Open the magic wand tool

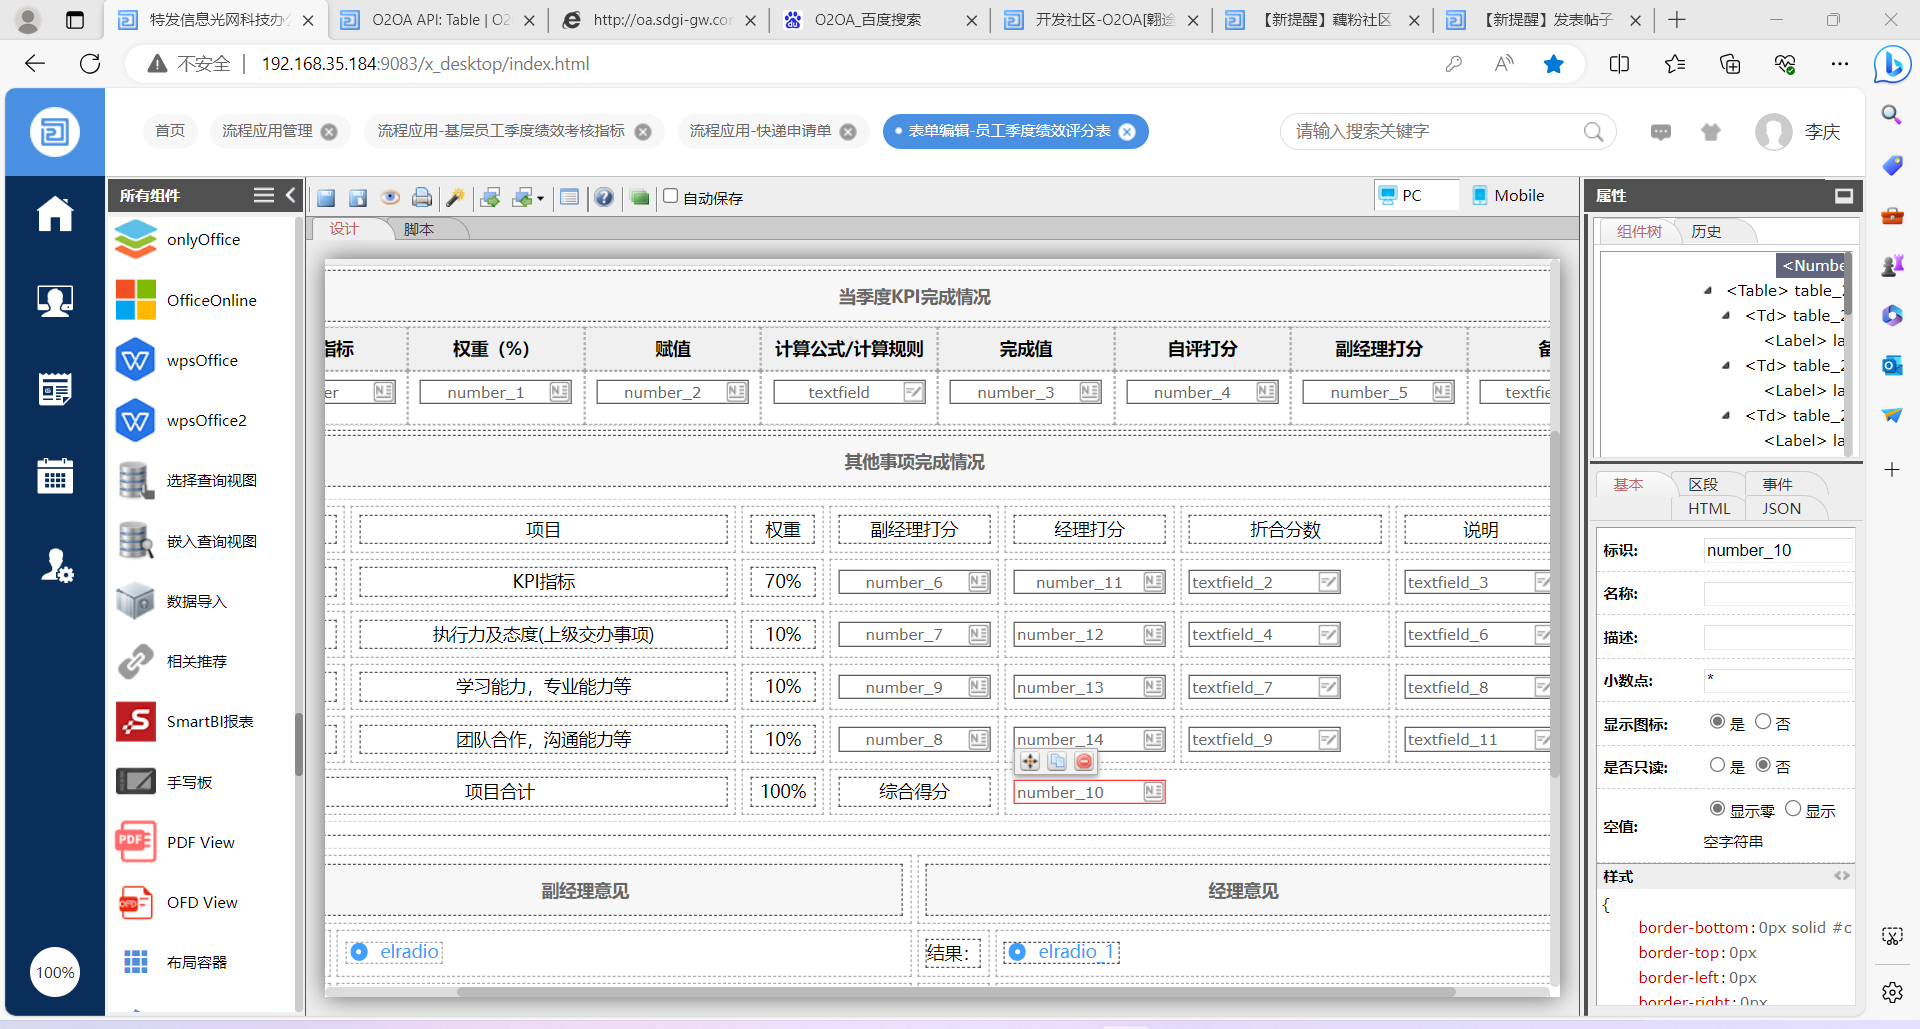455,198
